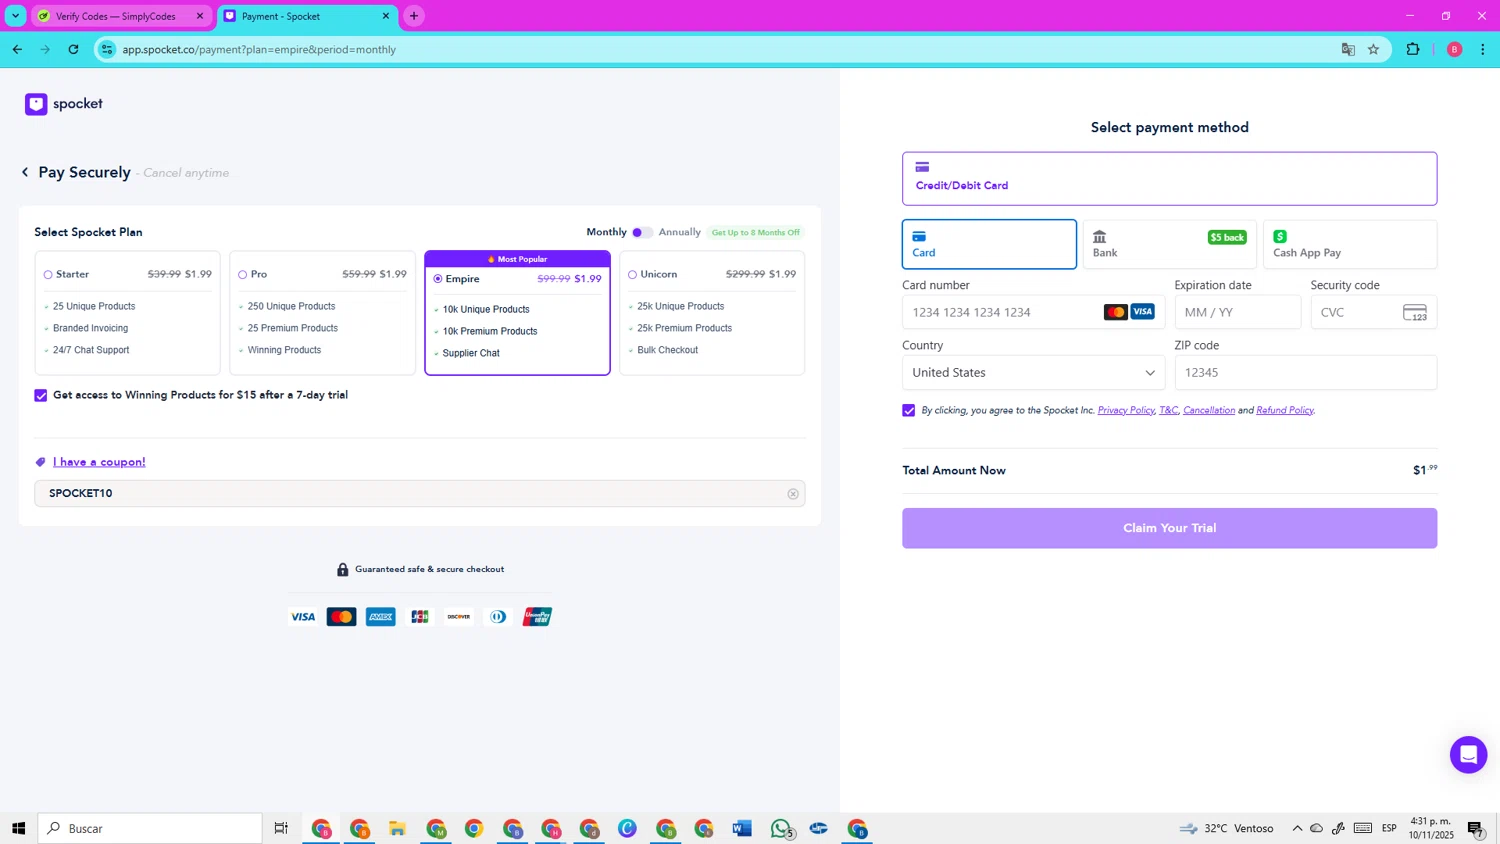This screenshot has height=844, width=1500.
Task: Click the secure checkout padlock icon
Action: pyautogui.click(x=343, y=569)
